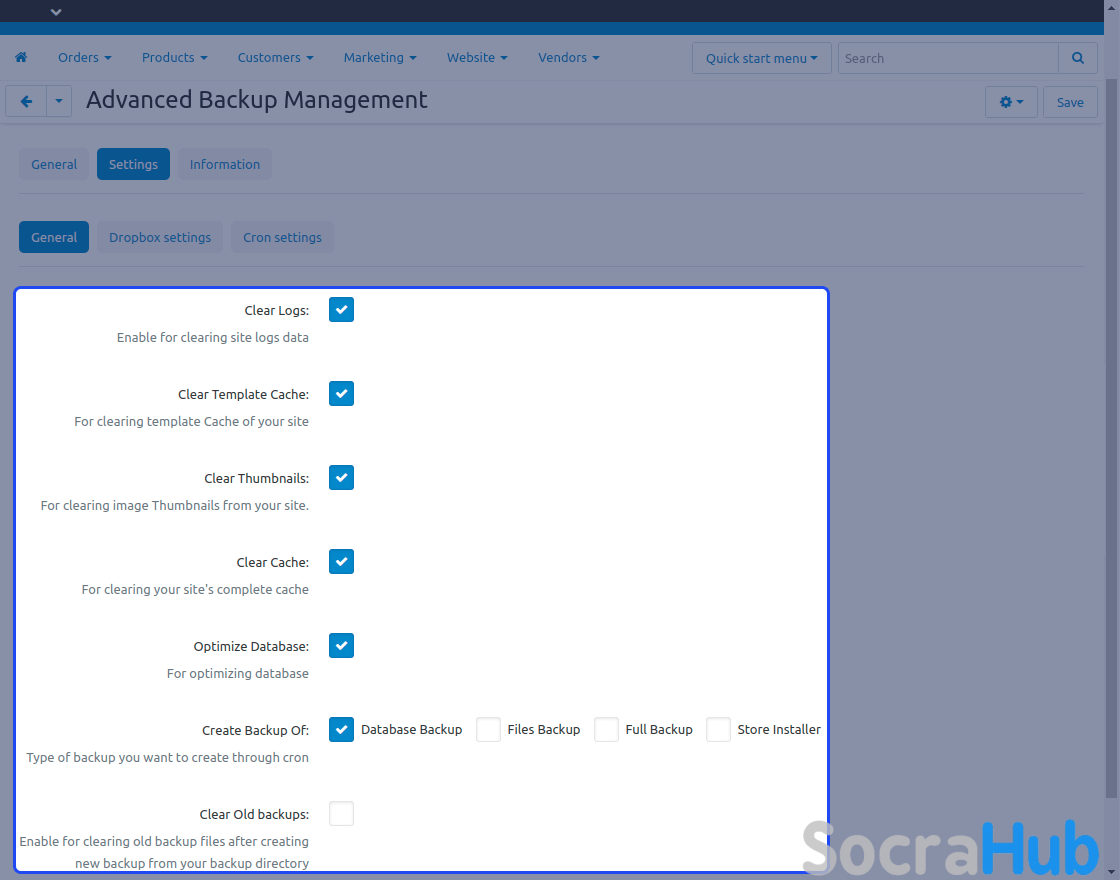Click the chevron icon in top bar
The width and height of the screenshot is (1120, 880).
pyautogui.click(x=56, y=12)
